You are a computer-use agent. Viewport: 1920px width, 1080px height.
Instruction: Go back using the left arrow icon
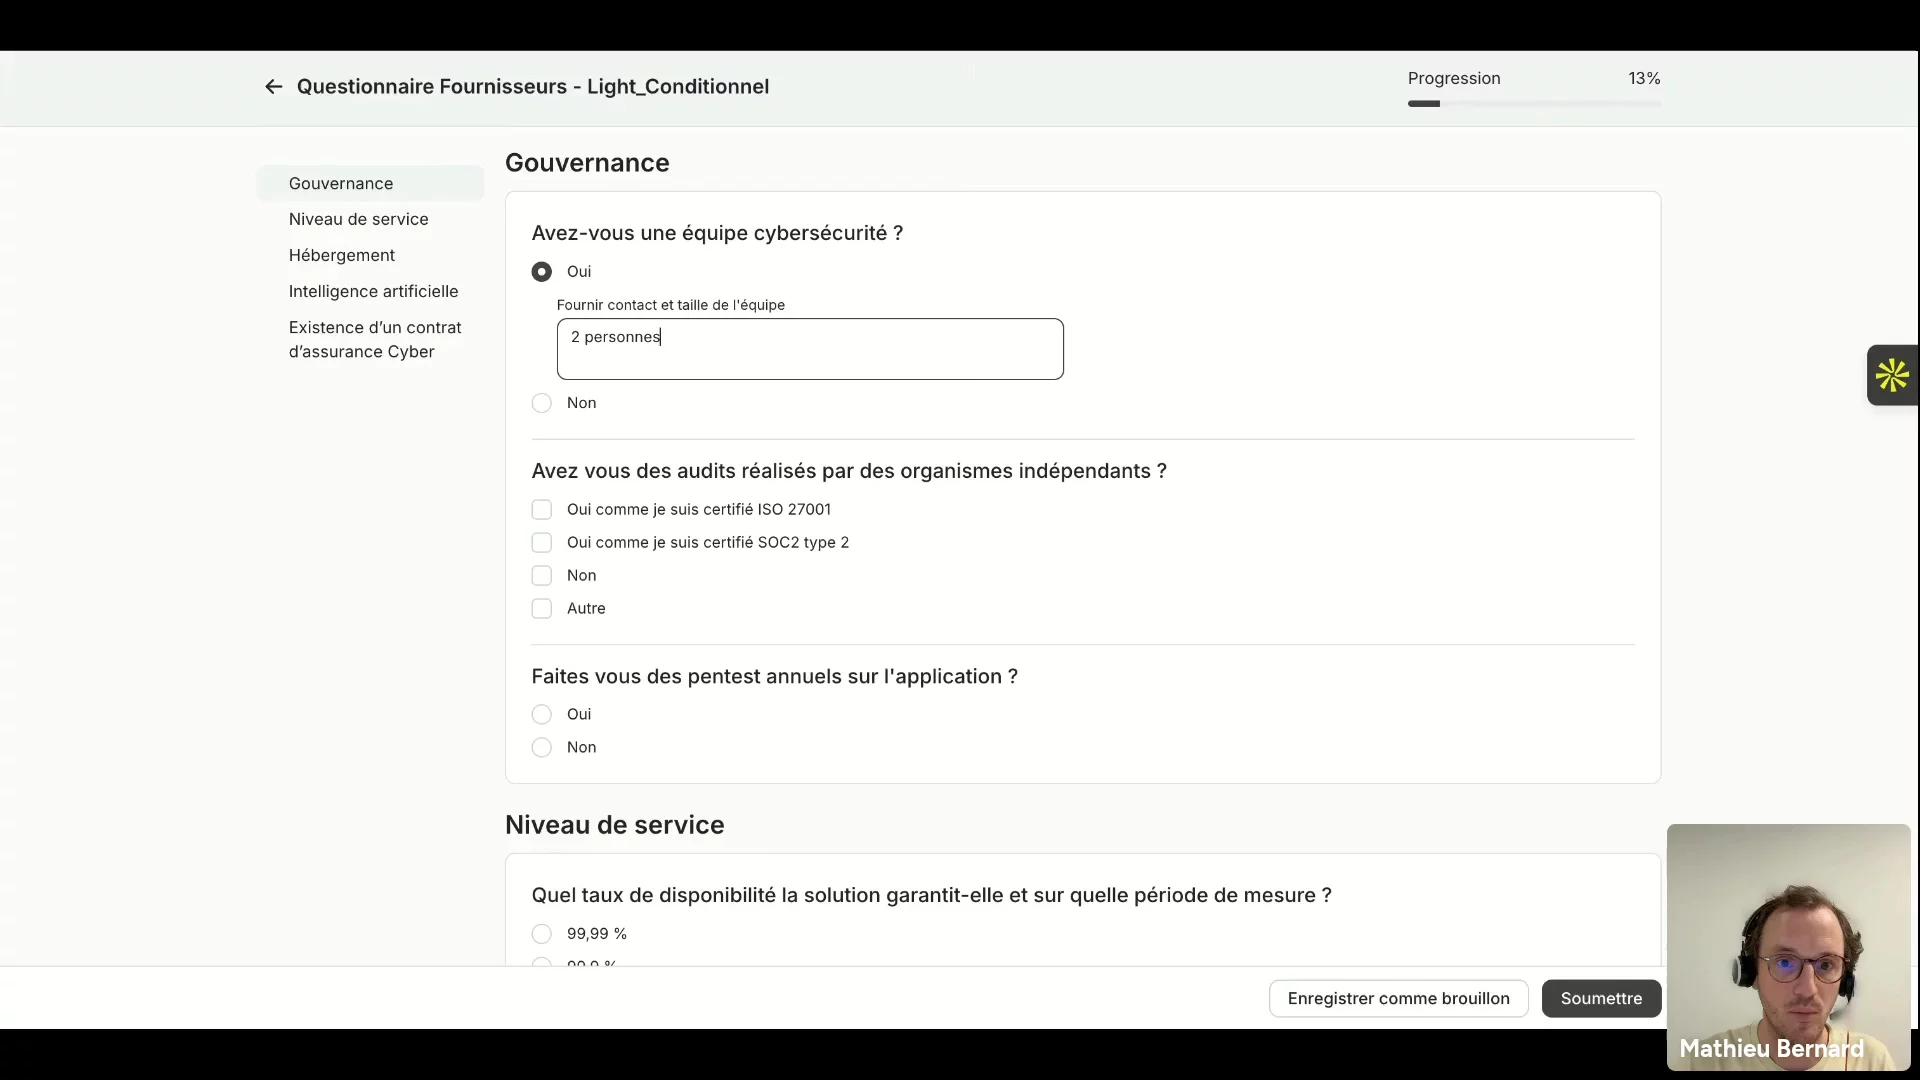[x=273, y=87]
